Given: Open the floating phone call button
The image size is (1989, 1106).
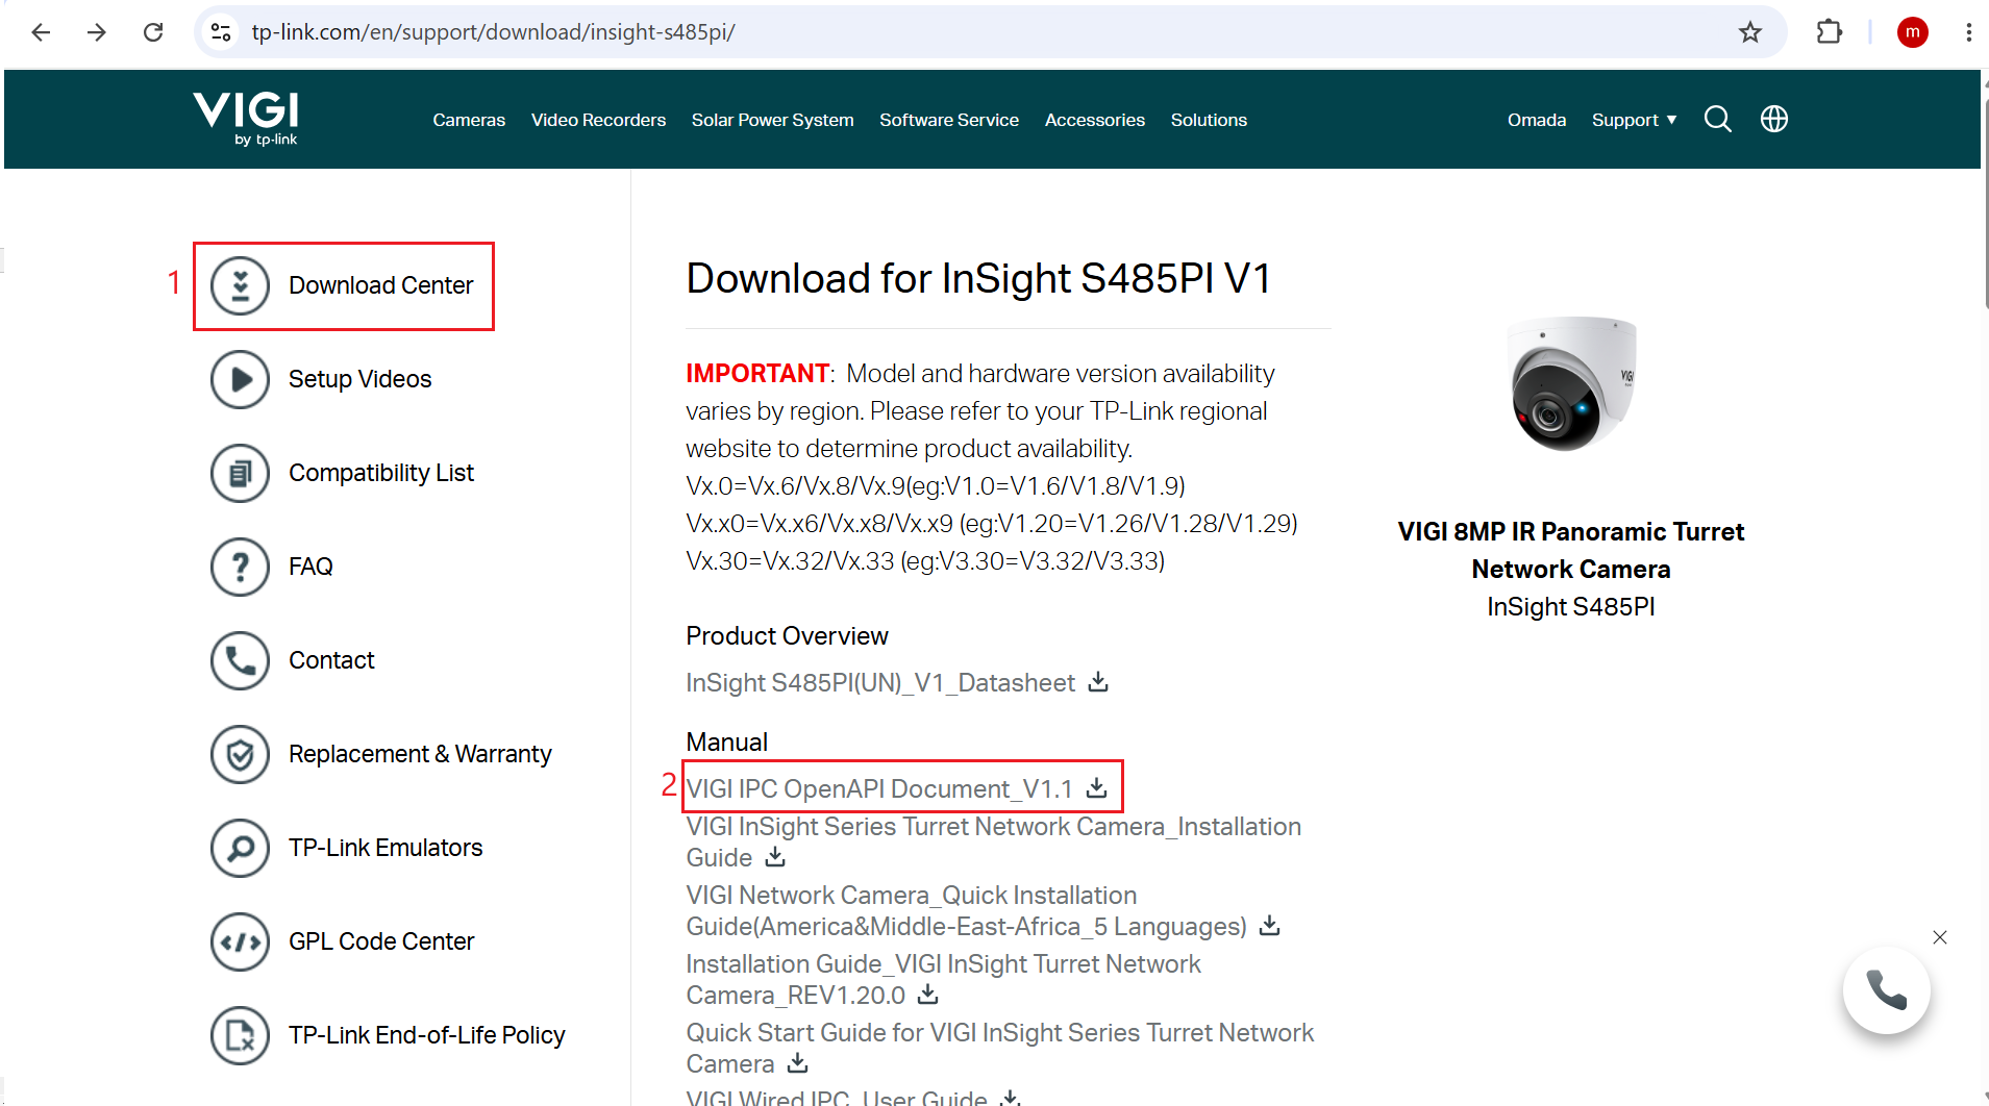Looking at the screenshot, I should pos(1886,990).
